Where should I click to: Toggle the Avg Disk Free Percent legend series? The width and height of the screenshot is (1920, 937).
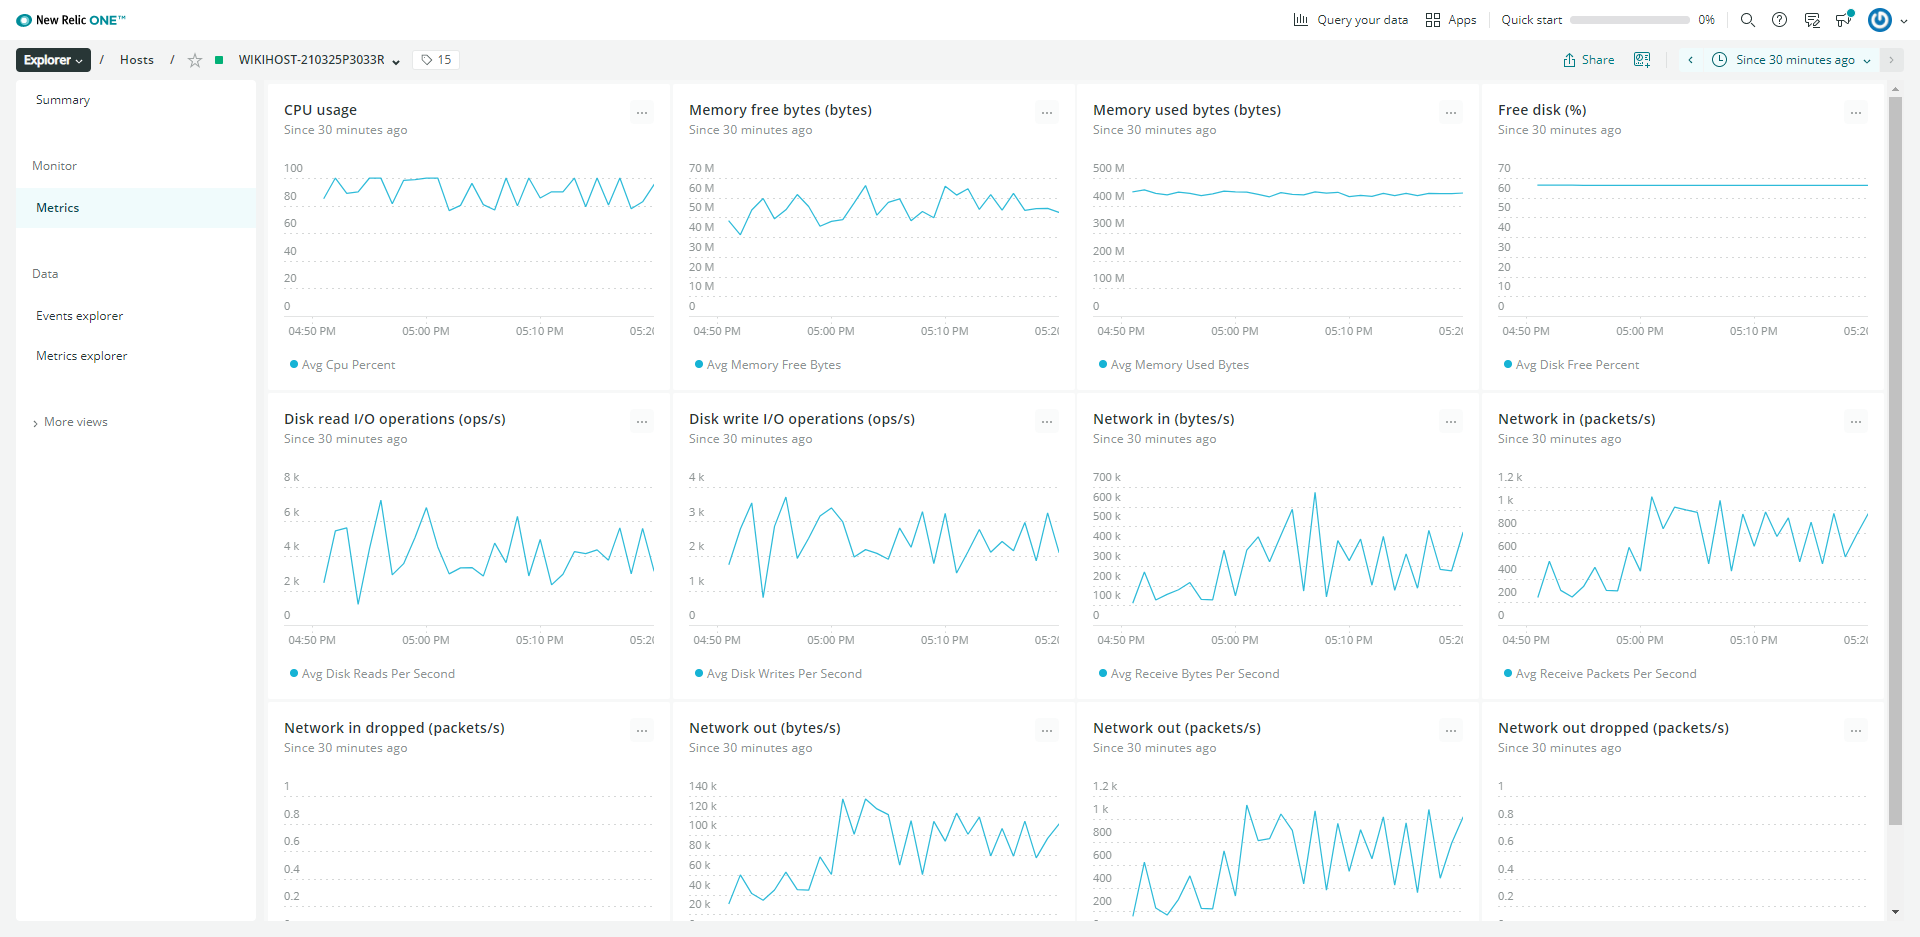click(x=1572, y=365)
